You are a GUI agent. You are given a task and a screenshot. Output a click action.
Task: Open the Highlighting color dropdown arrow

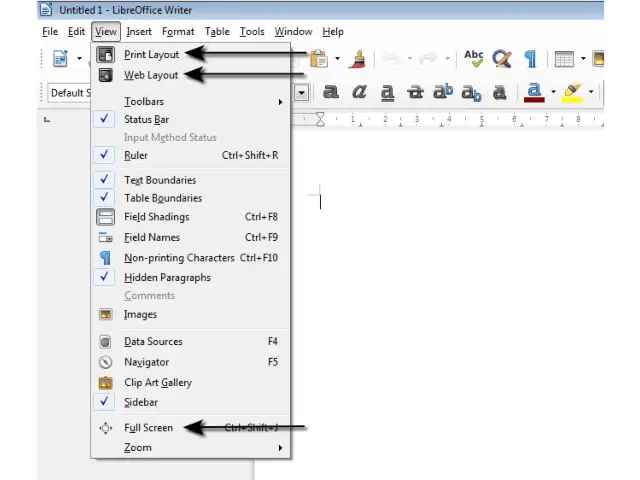591,92
